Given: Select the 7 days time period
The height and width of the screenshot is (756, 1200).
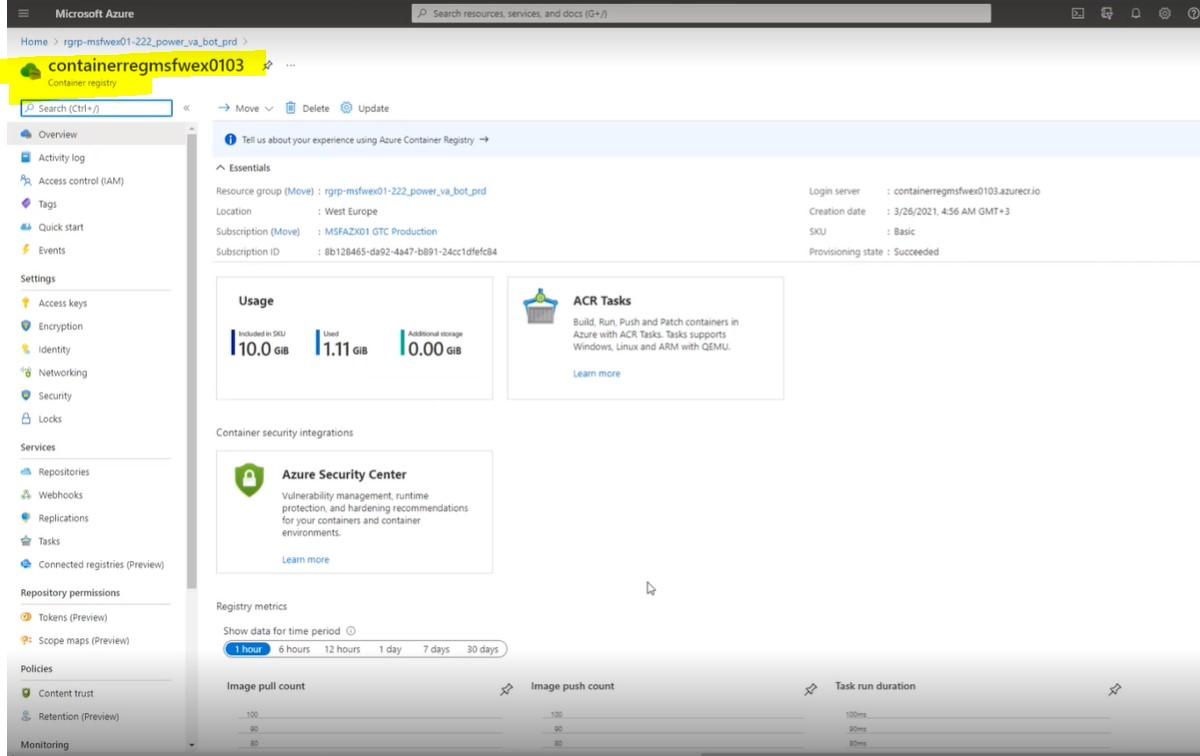Looking at the screenshot, I should [x=436, y=649].
